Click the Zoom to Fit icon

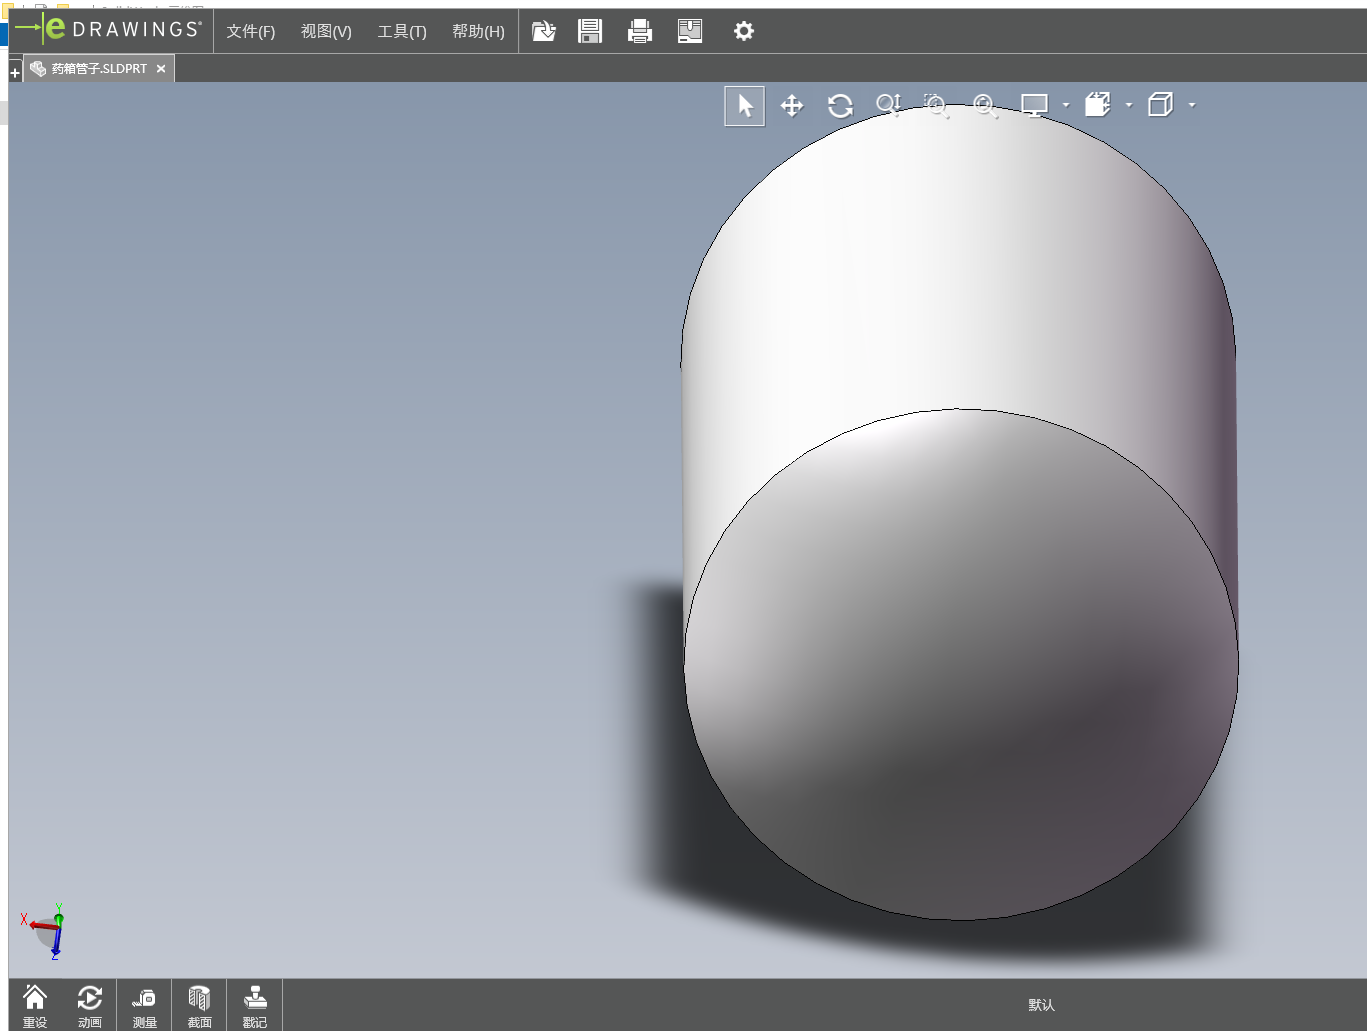pos(985,105)
